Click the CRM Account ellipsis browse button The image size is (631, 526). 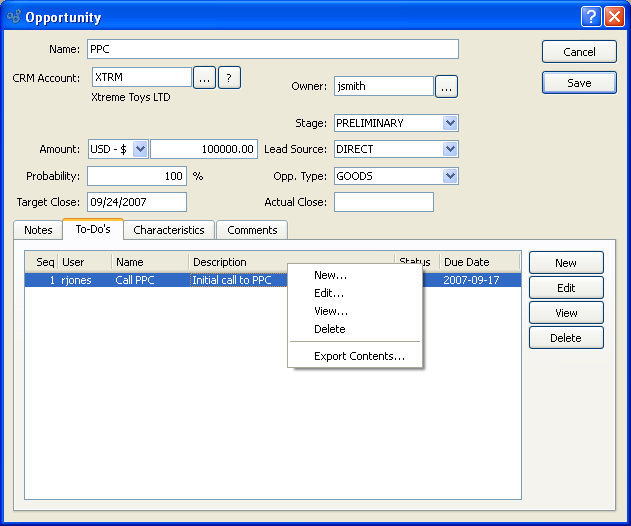(x=204, y=78)
